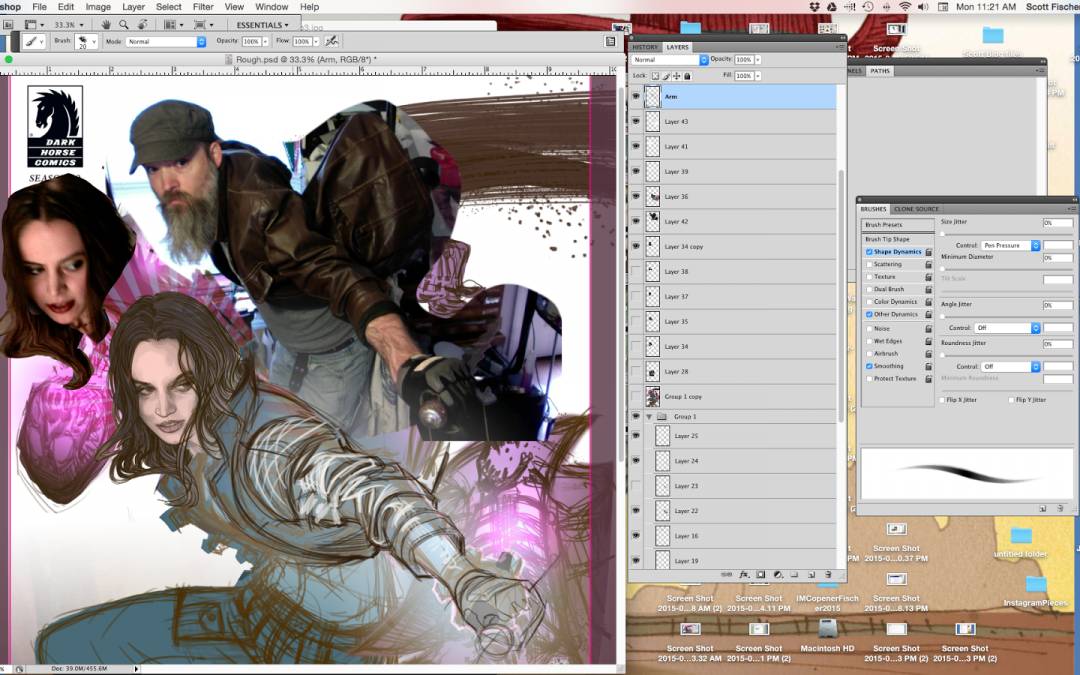Screen dimensions: 1080x675
Task: Click the lock transparent pixels icon
Action: pos(655,76)
